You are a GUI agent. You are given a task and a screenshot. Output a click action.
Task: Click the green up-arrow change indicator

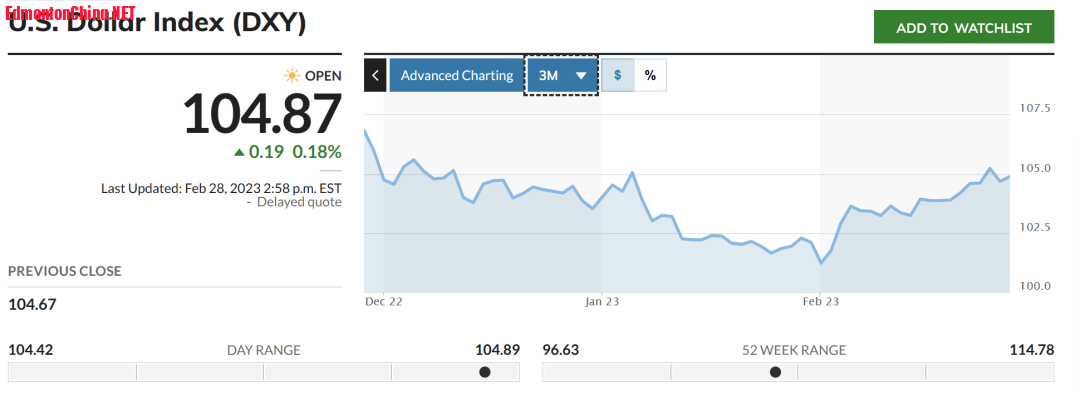(x=239, y=152)
